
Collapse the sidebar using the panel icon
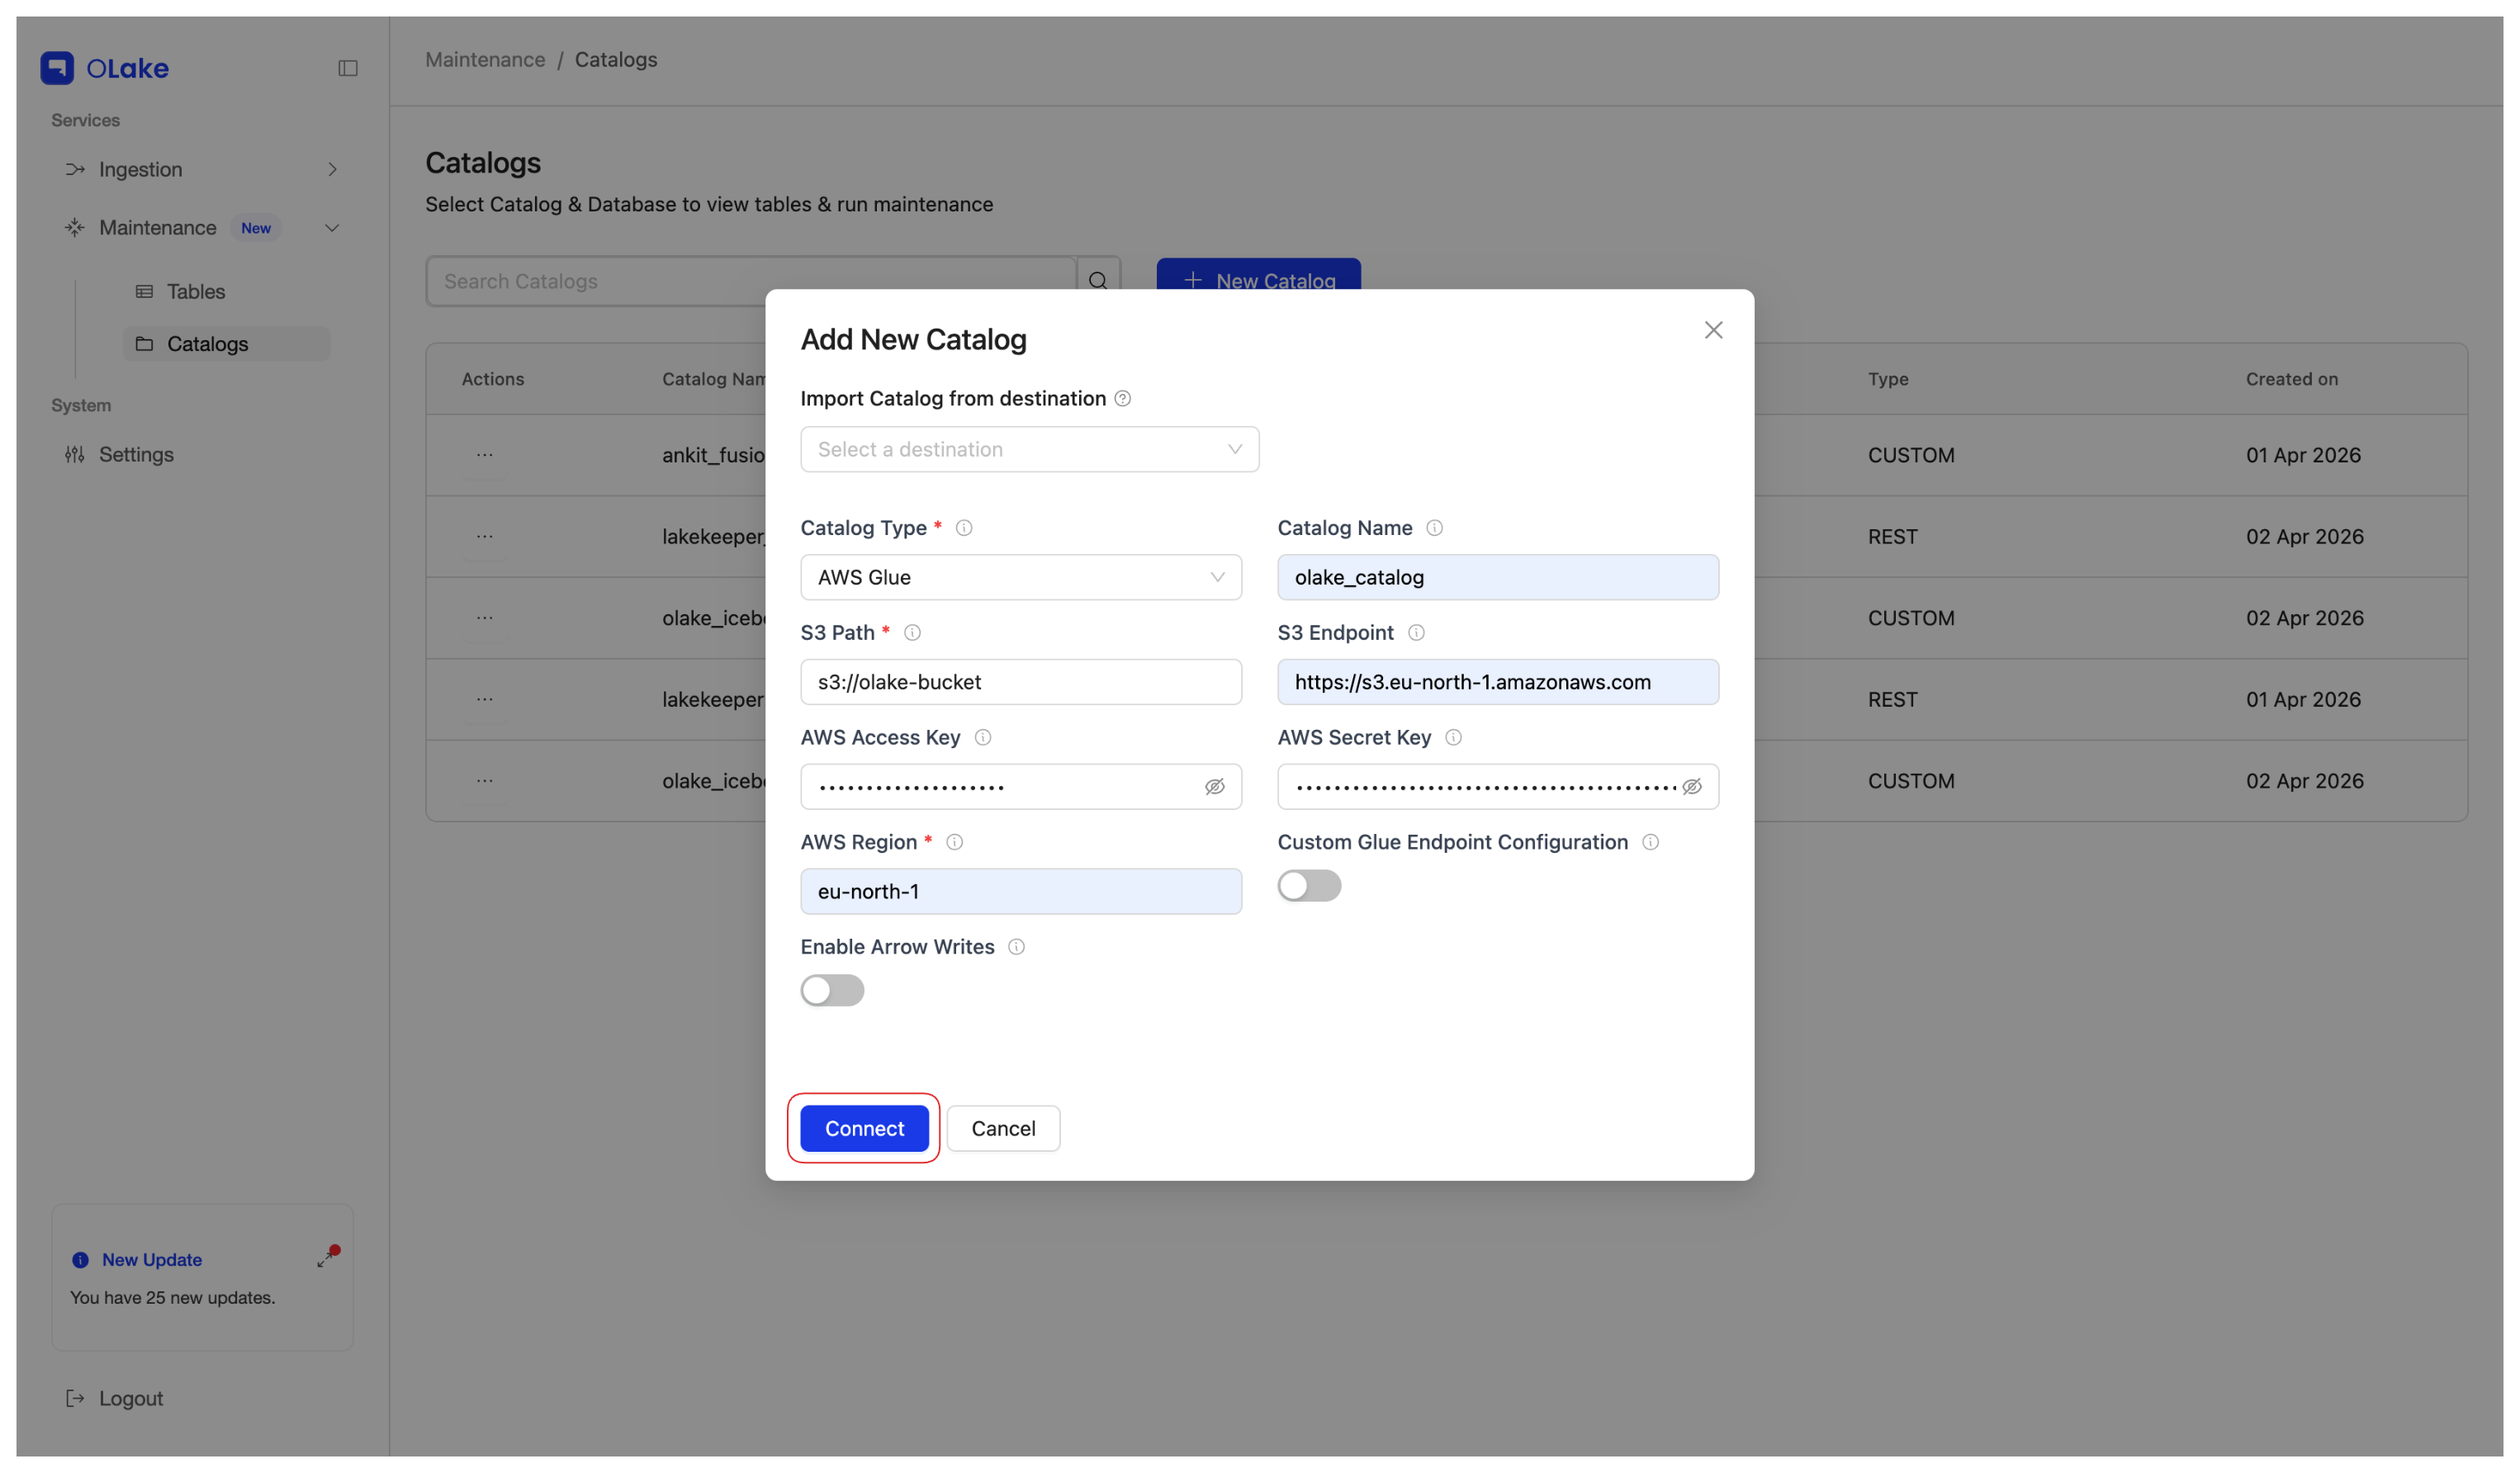tap(348, 68)
